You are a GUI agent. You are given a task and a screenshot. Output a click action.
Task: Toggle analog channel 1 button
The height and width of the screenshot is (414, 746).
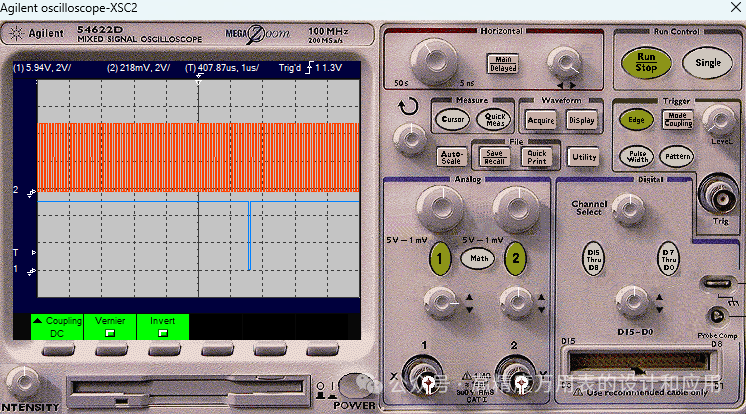tap(440, 258)
